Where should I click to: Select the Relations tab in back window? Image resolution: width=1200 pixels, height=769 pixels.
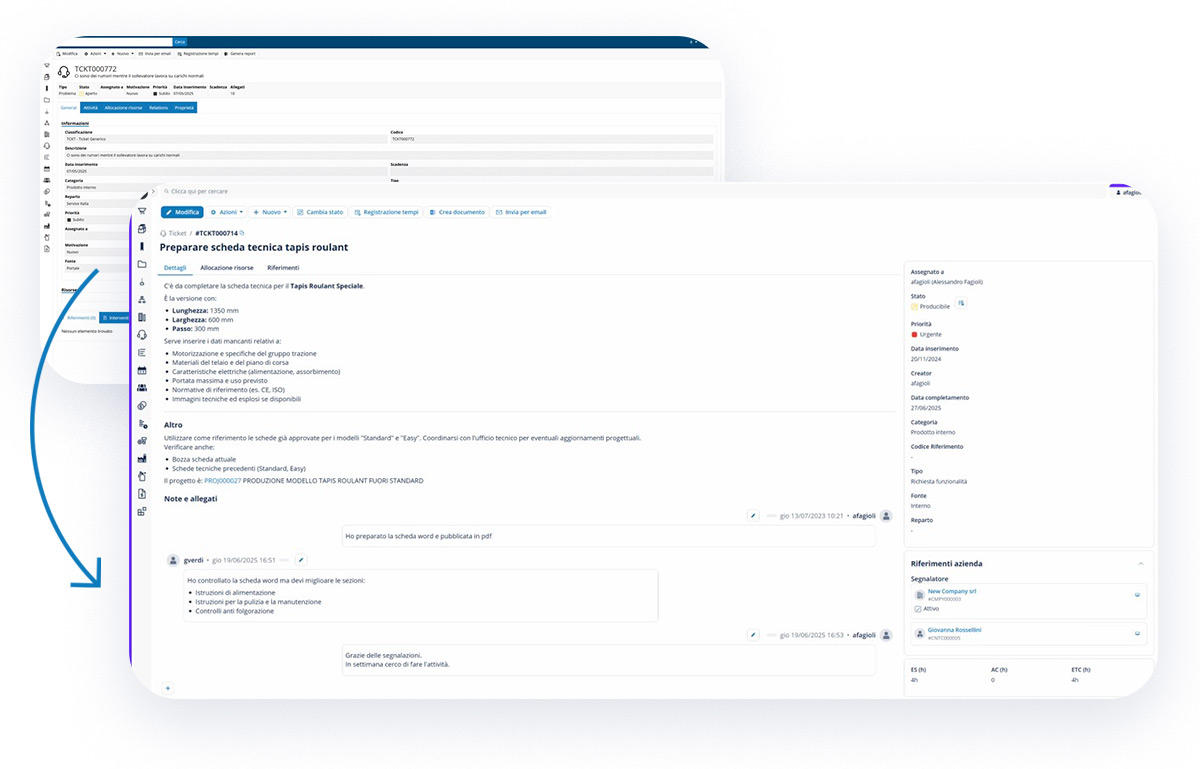pyautogui.click(x=158, y=107)
